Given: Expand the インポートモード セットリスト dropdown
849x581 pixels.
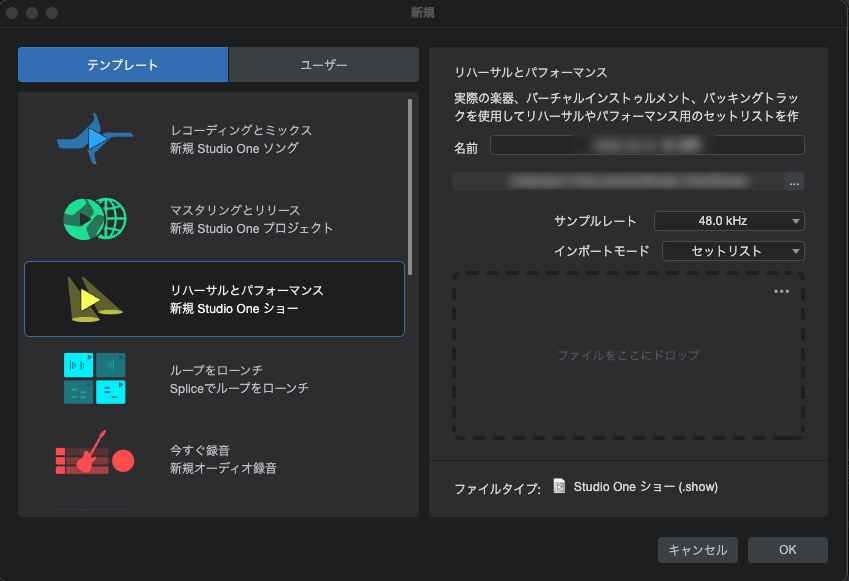Looking at the screenshot, I should pyautogui.click(x=733, y=251).
